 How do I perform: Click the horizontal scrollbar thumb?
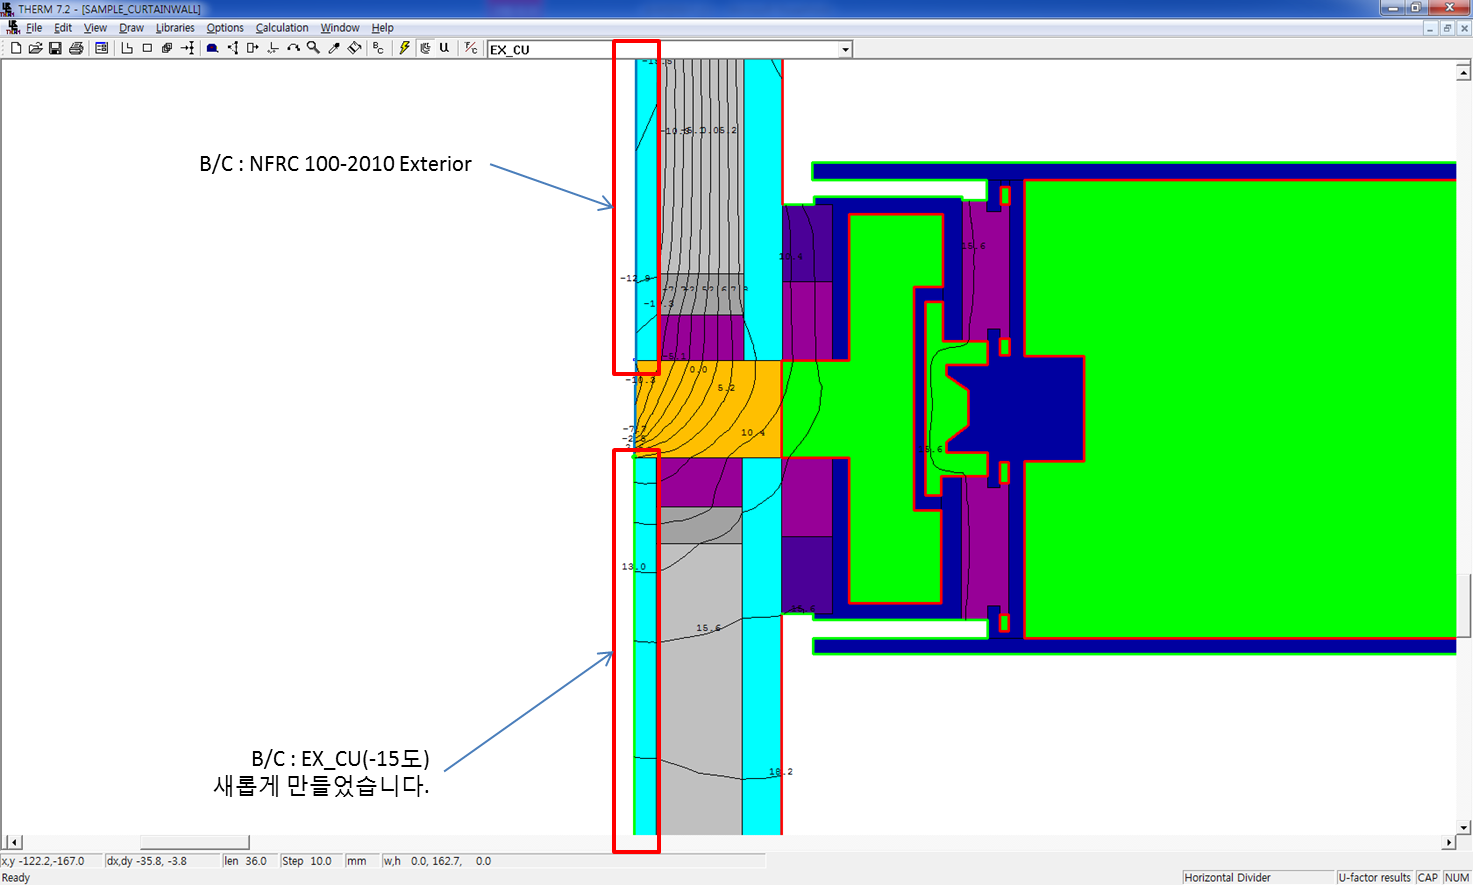click(x=194, y=843)
